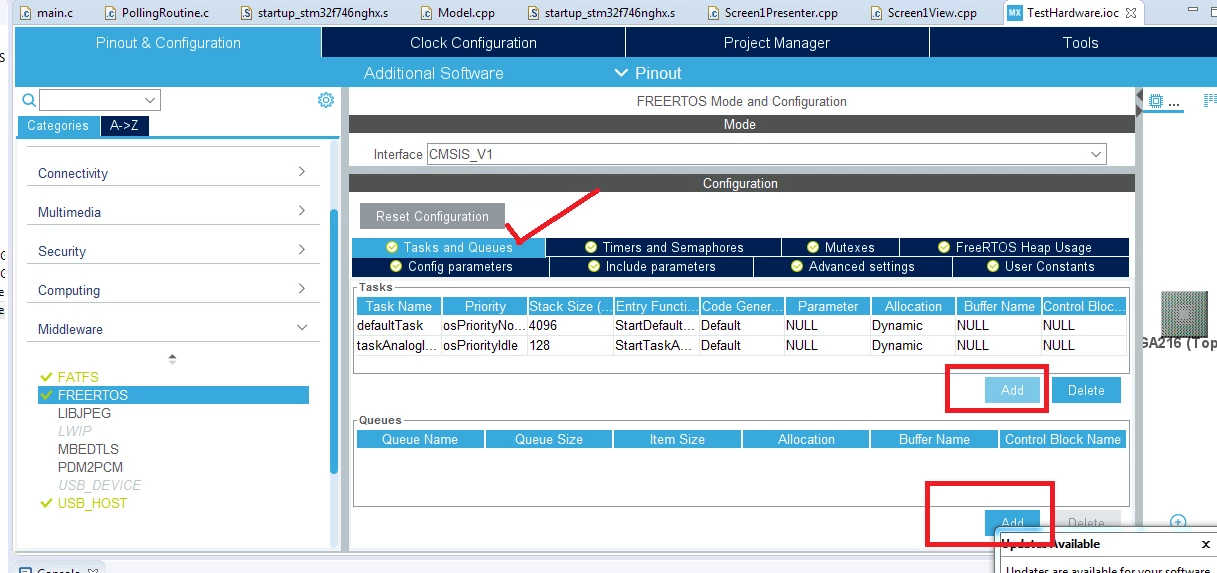Open the Tools tab
Image resolution: width=1217 pixels, height=573 pixels.
click(x=1080, y=43)
